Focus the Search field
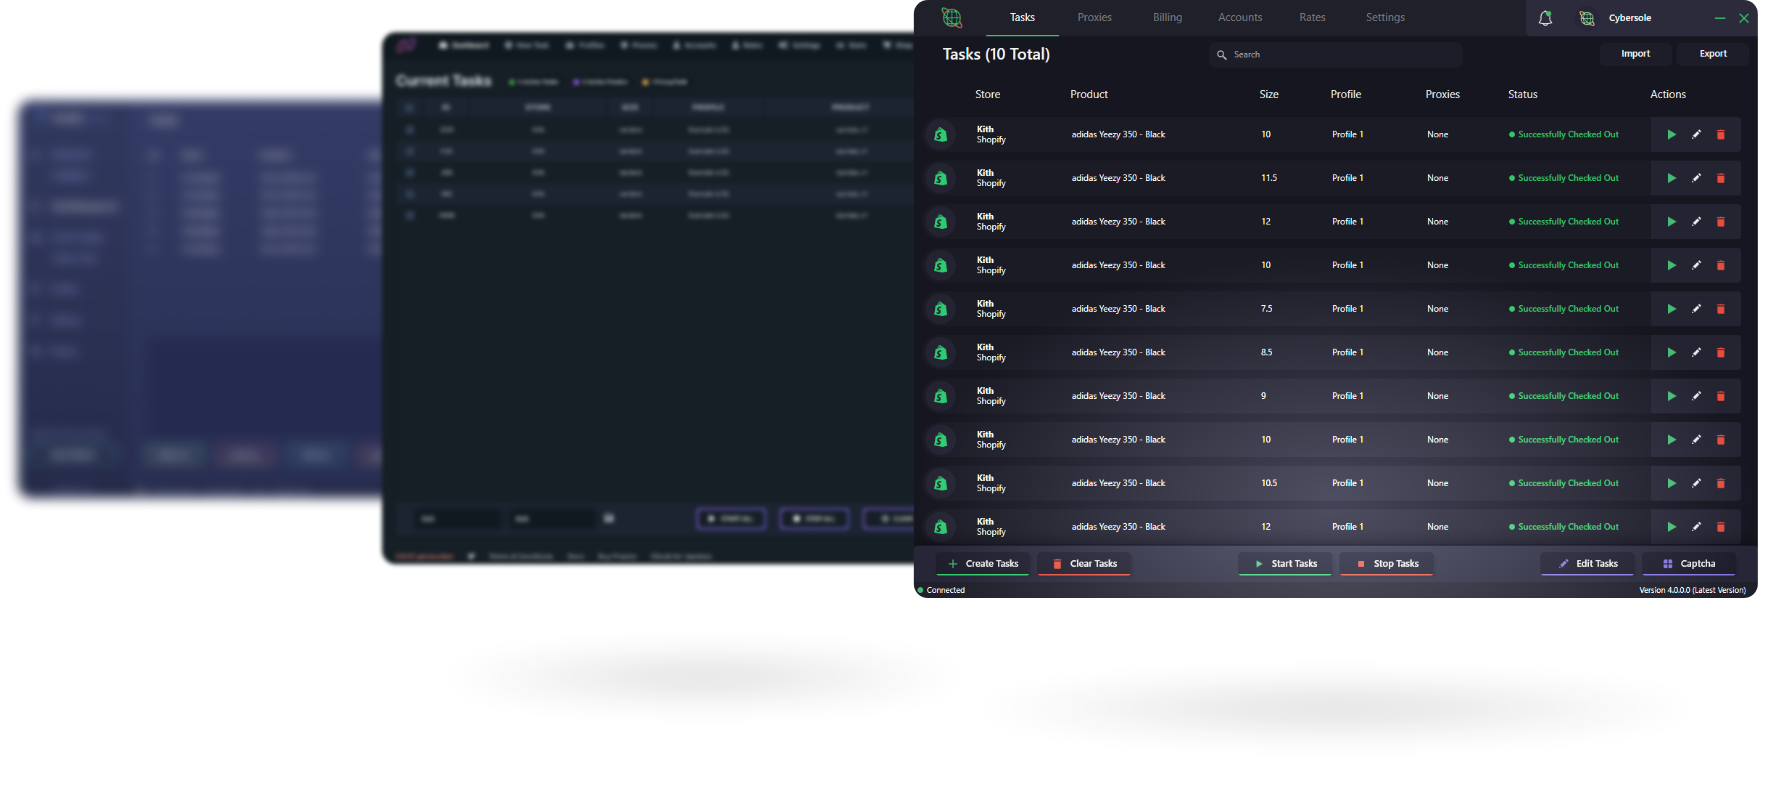This screenshot has width=1770, height=789. click(x=1336, y=55)
